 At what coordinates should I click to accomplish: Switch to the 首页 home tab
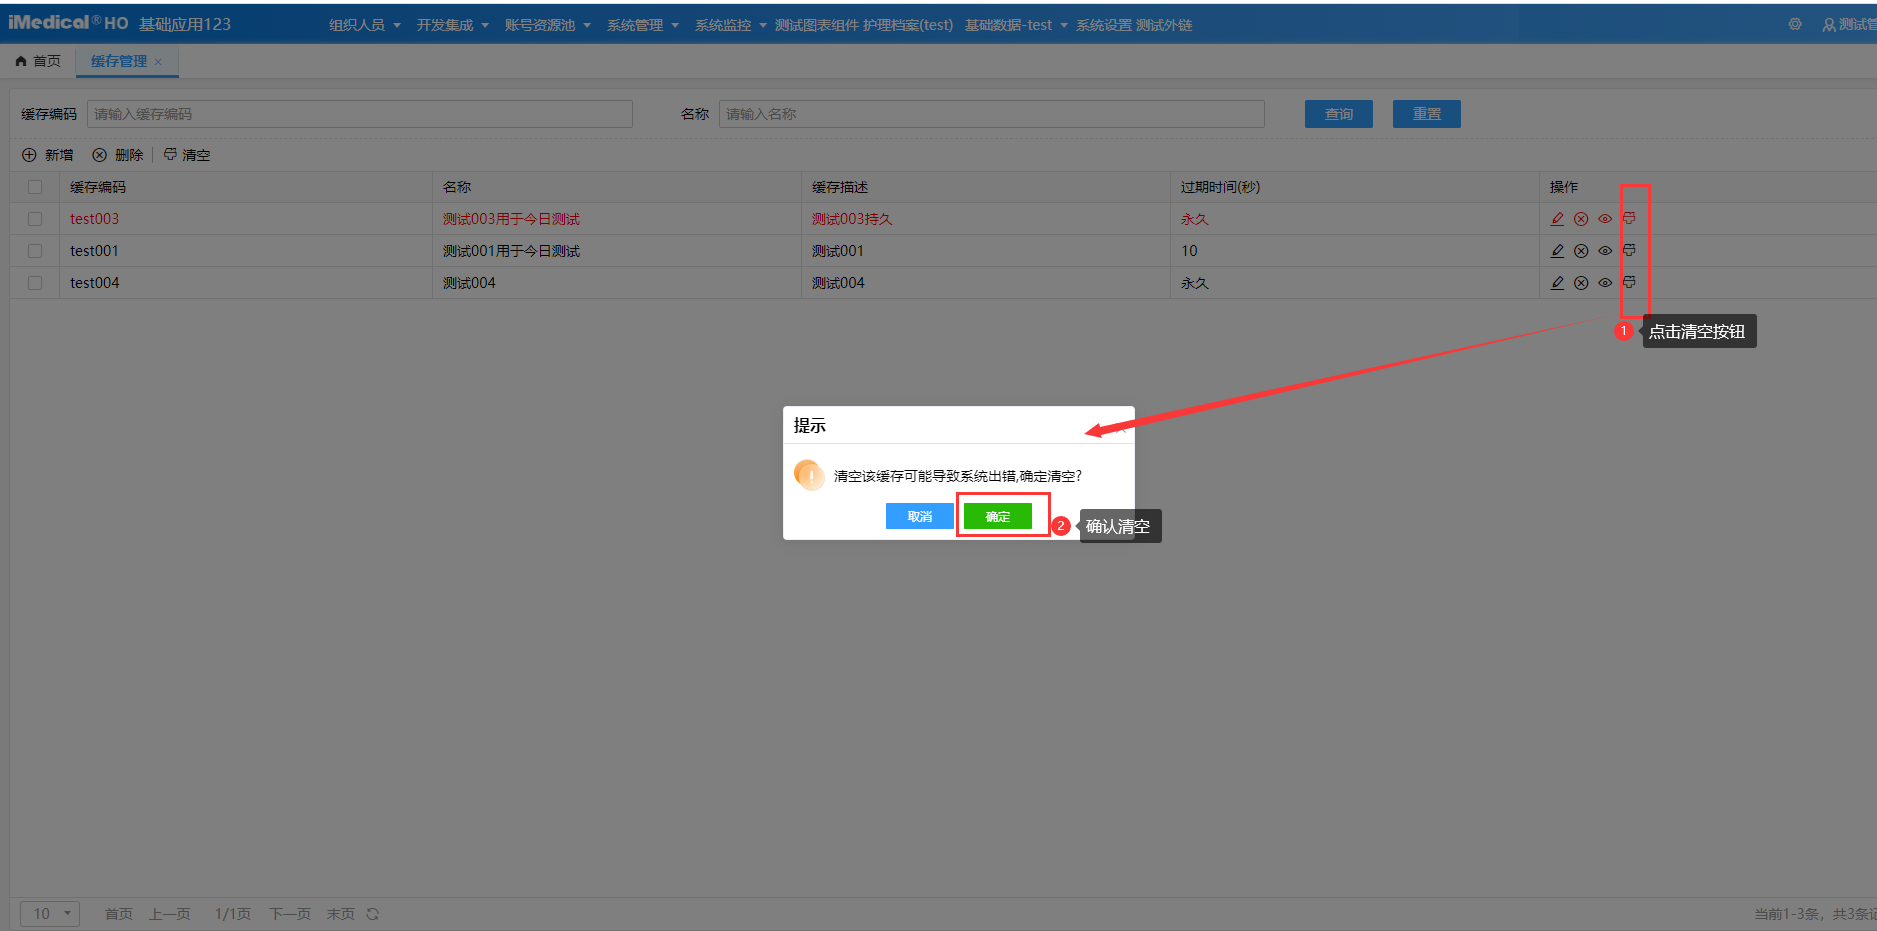38,61
